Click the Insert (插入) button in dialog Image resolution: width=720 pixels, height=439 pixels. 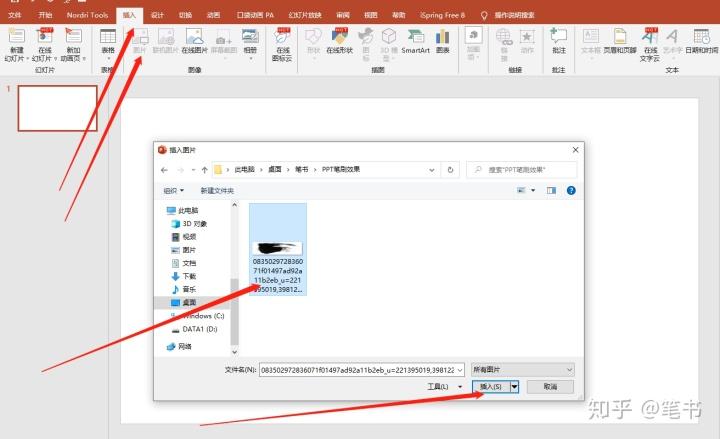click(x=491, y=387)
